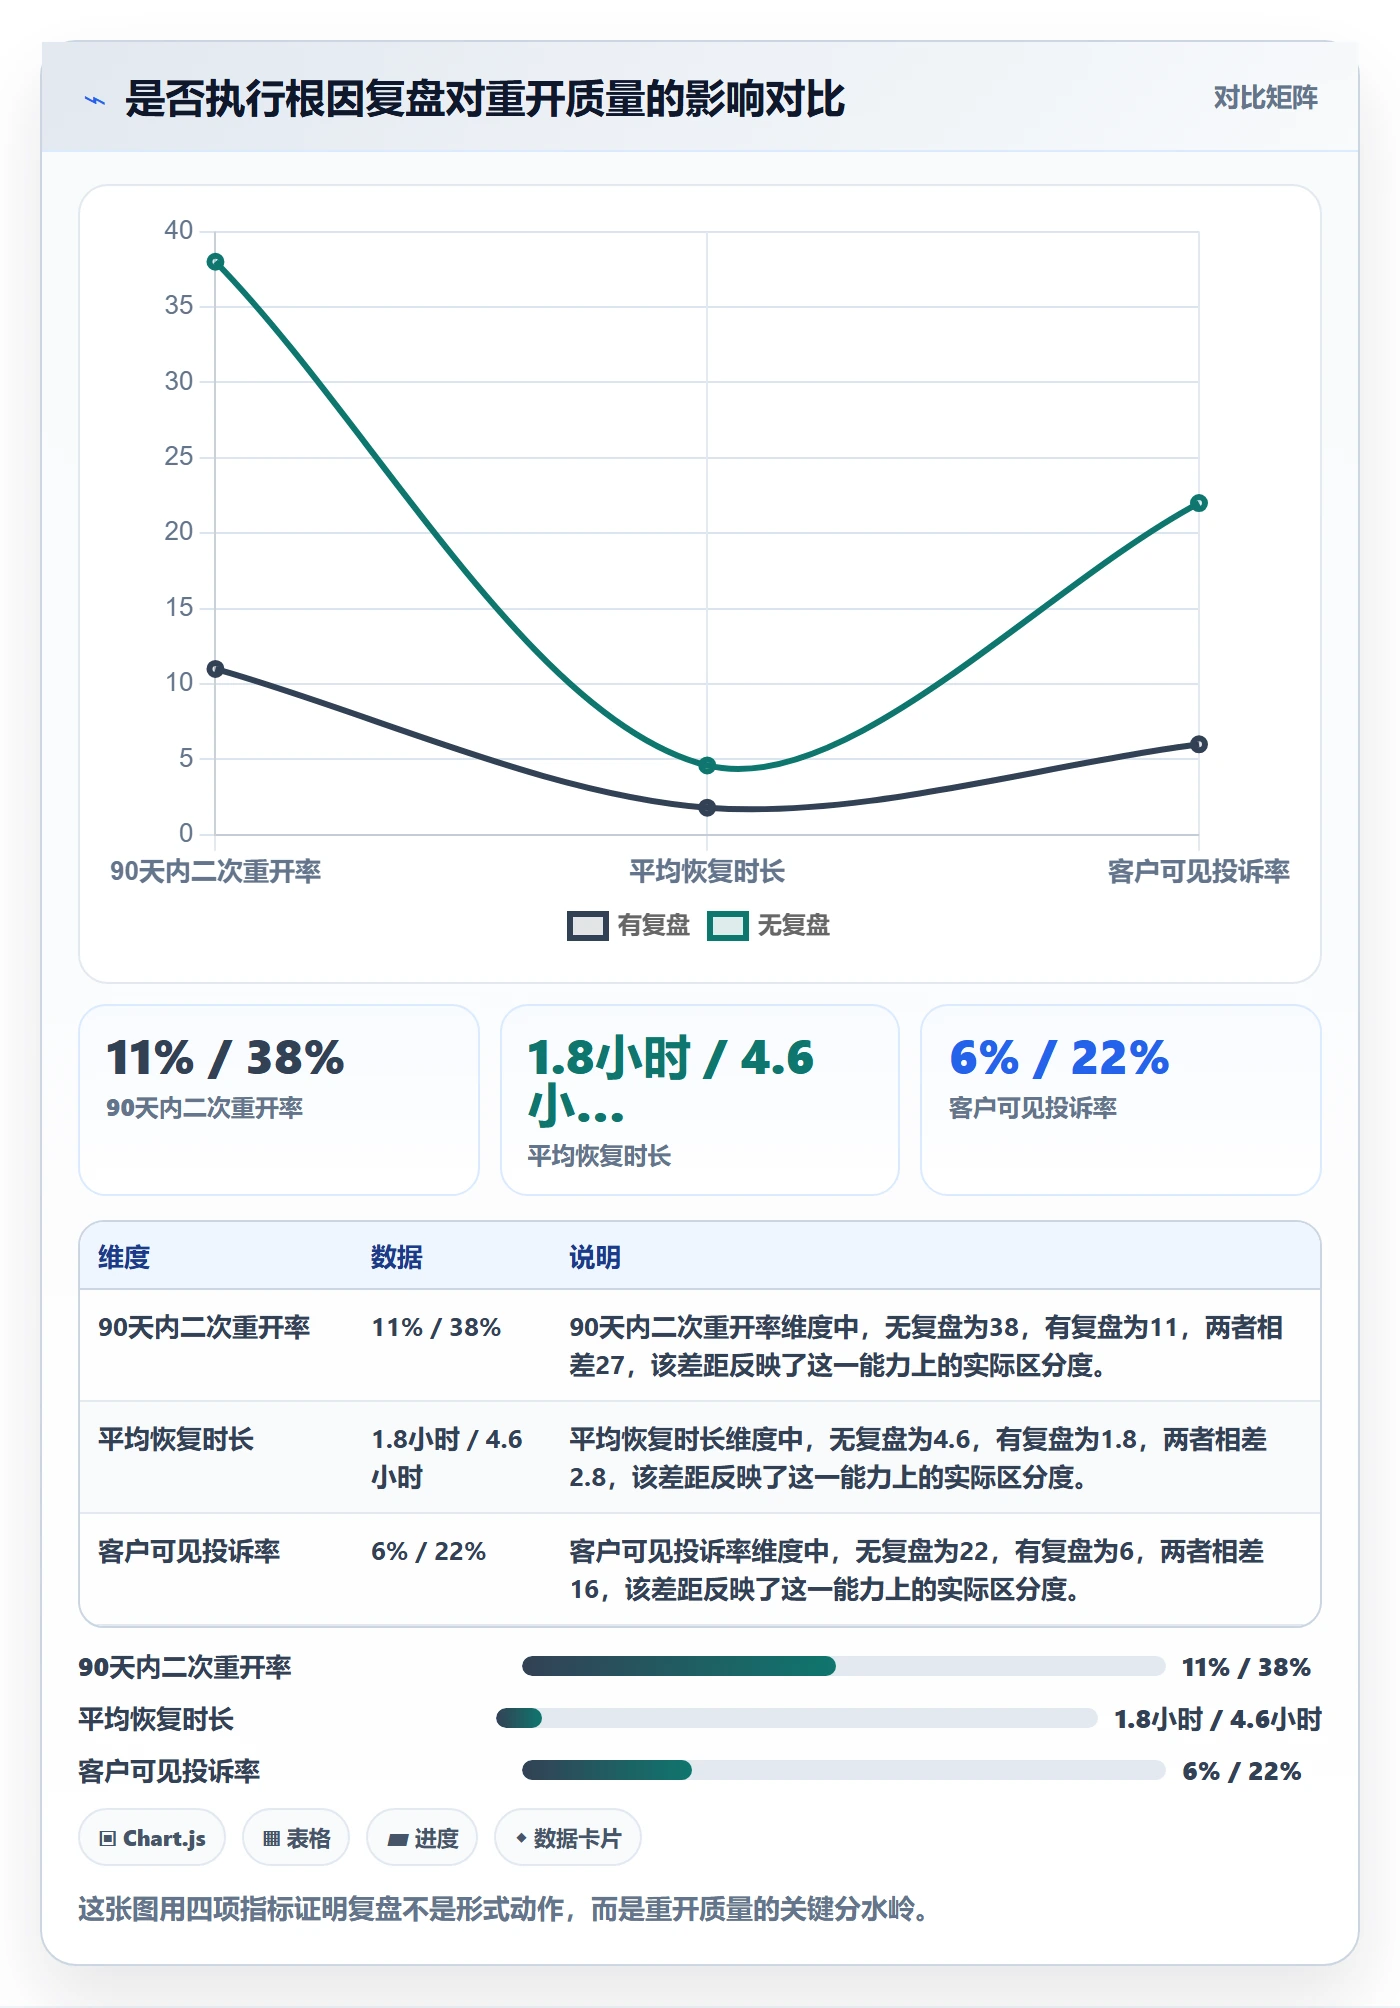Viewport: 1400px width, 2008px height.
Task: Click the 1.8小时 / 4.6小时 value beside progress bar
Action: (x=1218, y=1719)
